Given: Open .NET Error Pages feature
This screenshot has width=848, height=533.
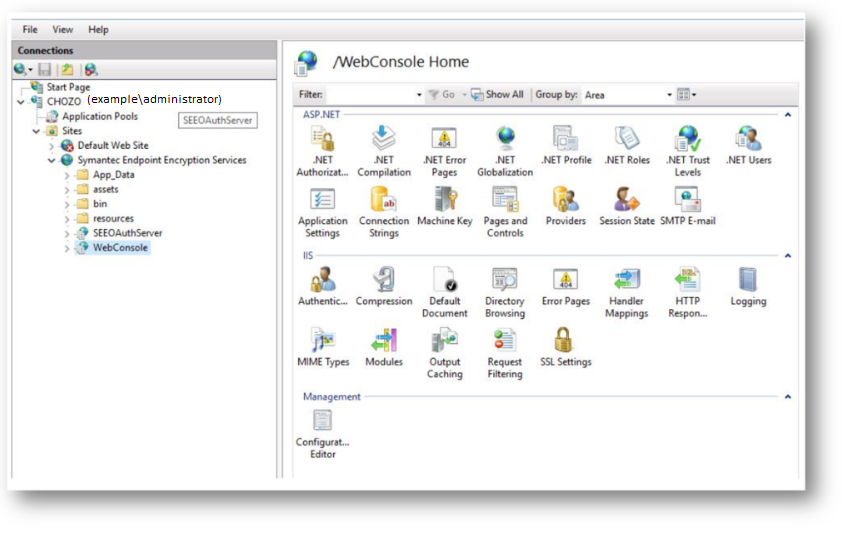Looking at the screenshot, I should pos(444,151).
